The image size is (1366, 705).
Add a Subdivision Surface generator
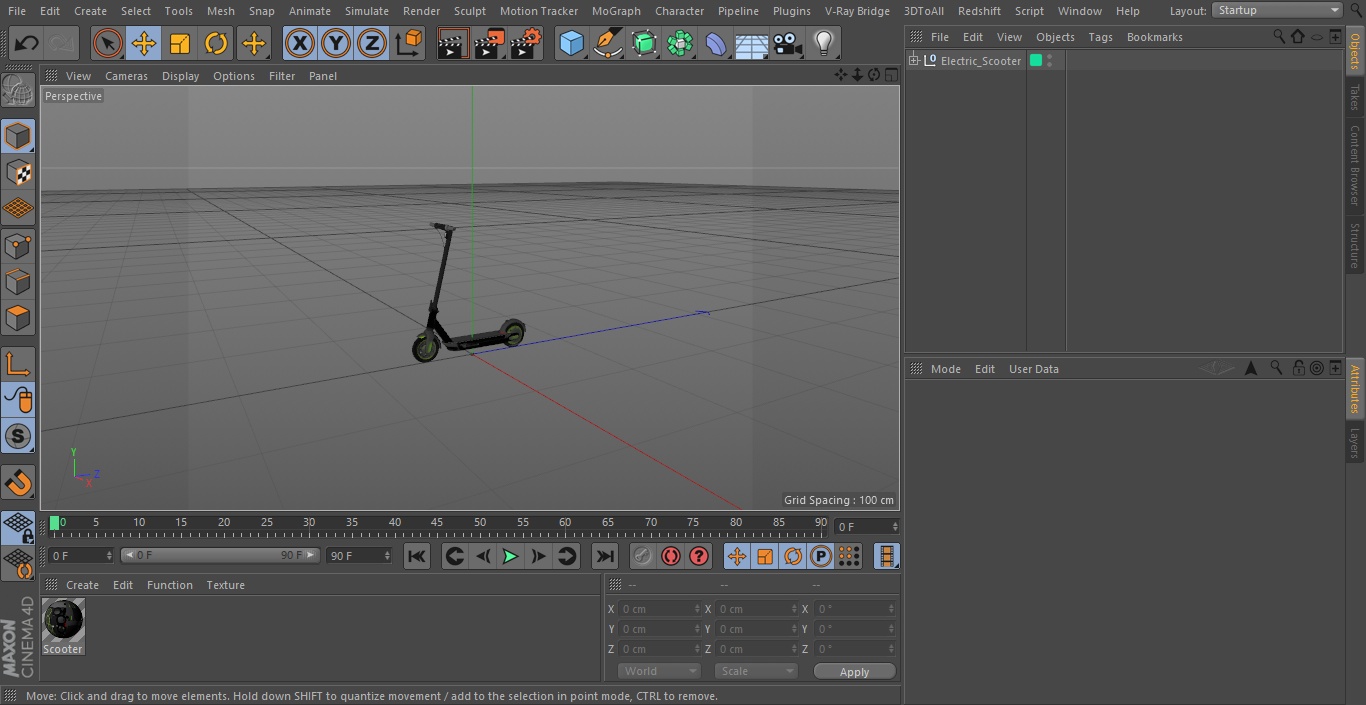pyautogui.click(x=644, y=43)
